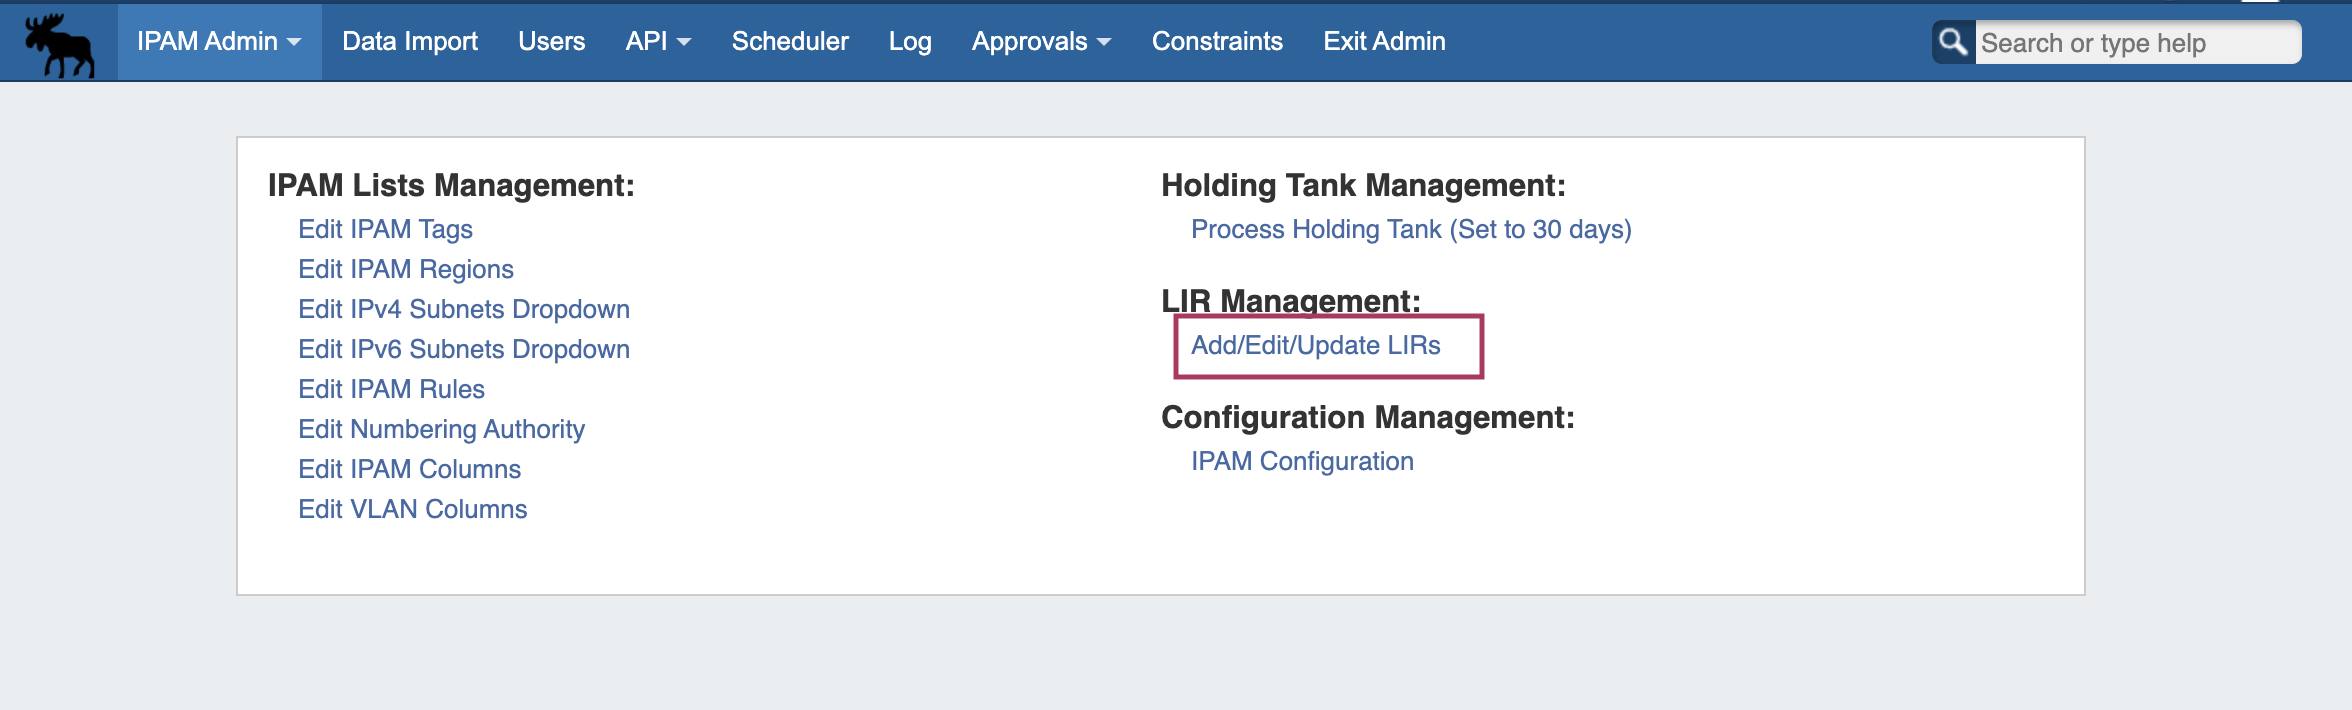Image resolution: width=2352 pixels, height=710 pixels.
Task: Open the Users menu item
Action: tap(551, 42)
